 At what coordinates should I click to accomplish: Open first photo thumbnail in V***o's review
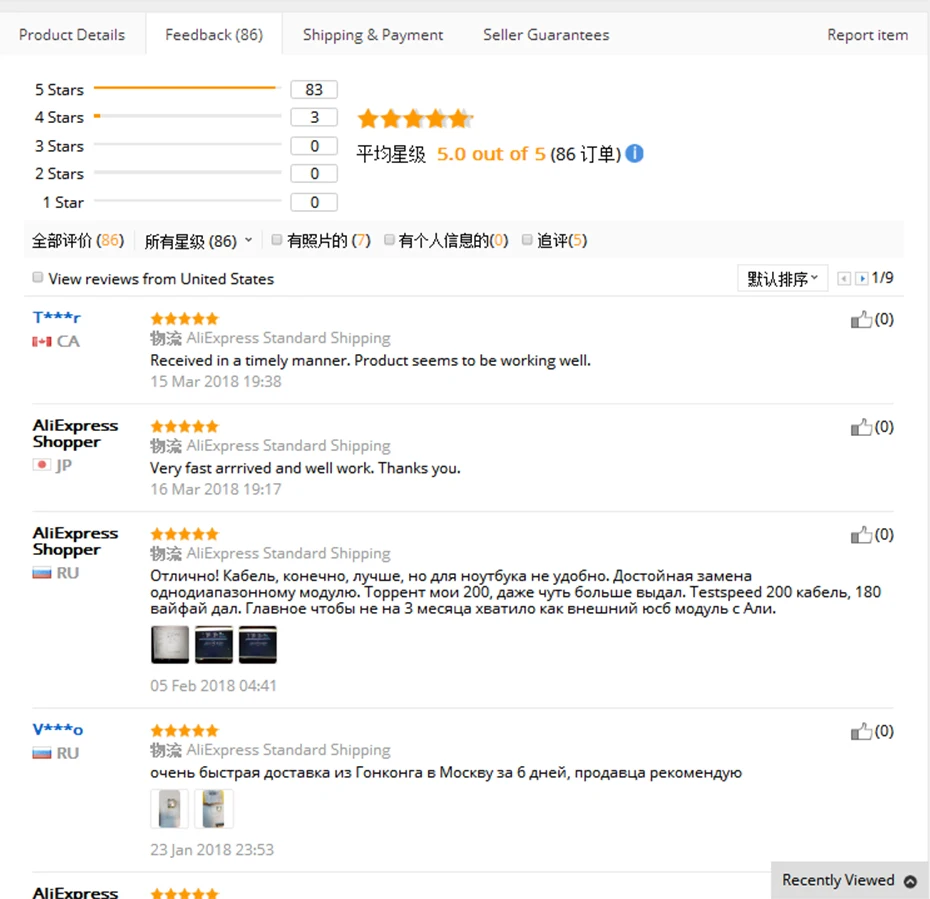pyautogui.click(x=169, y=808)
